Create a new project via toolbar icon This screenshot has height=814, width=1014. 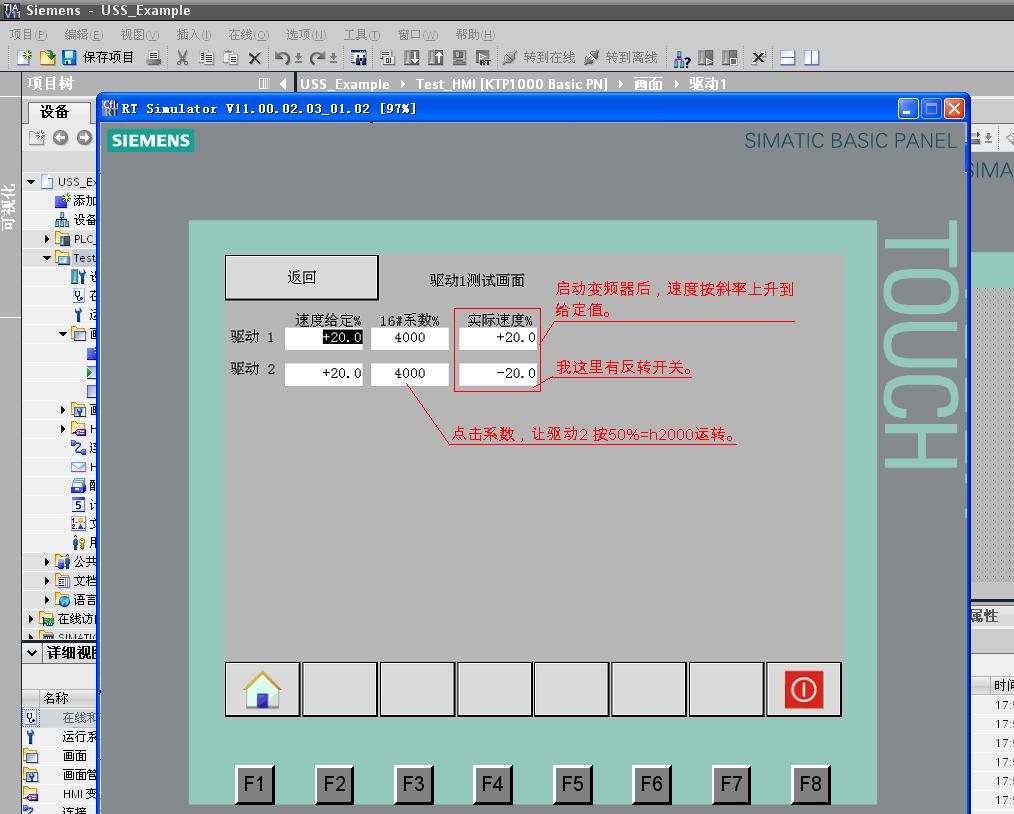tap(25, 58)
